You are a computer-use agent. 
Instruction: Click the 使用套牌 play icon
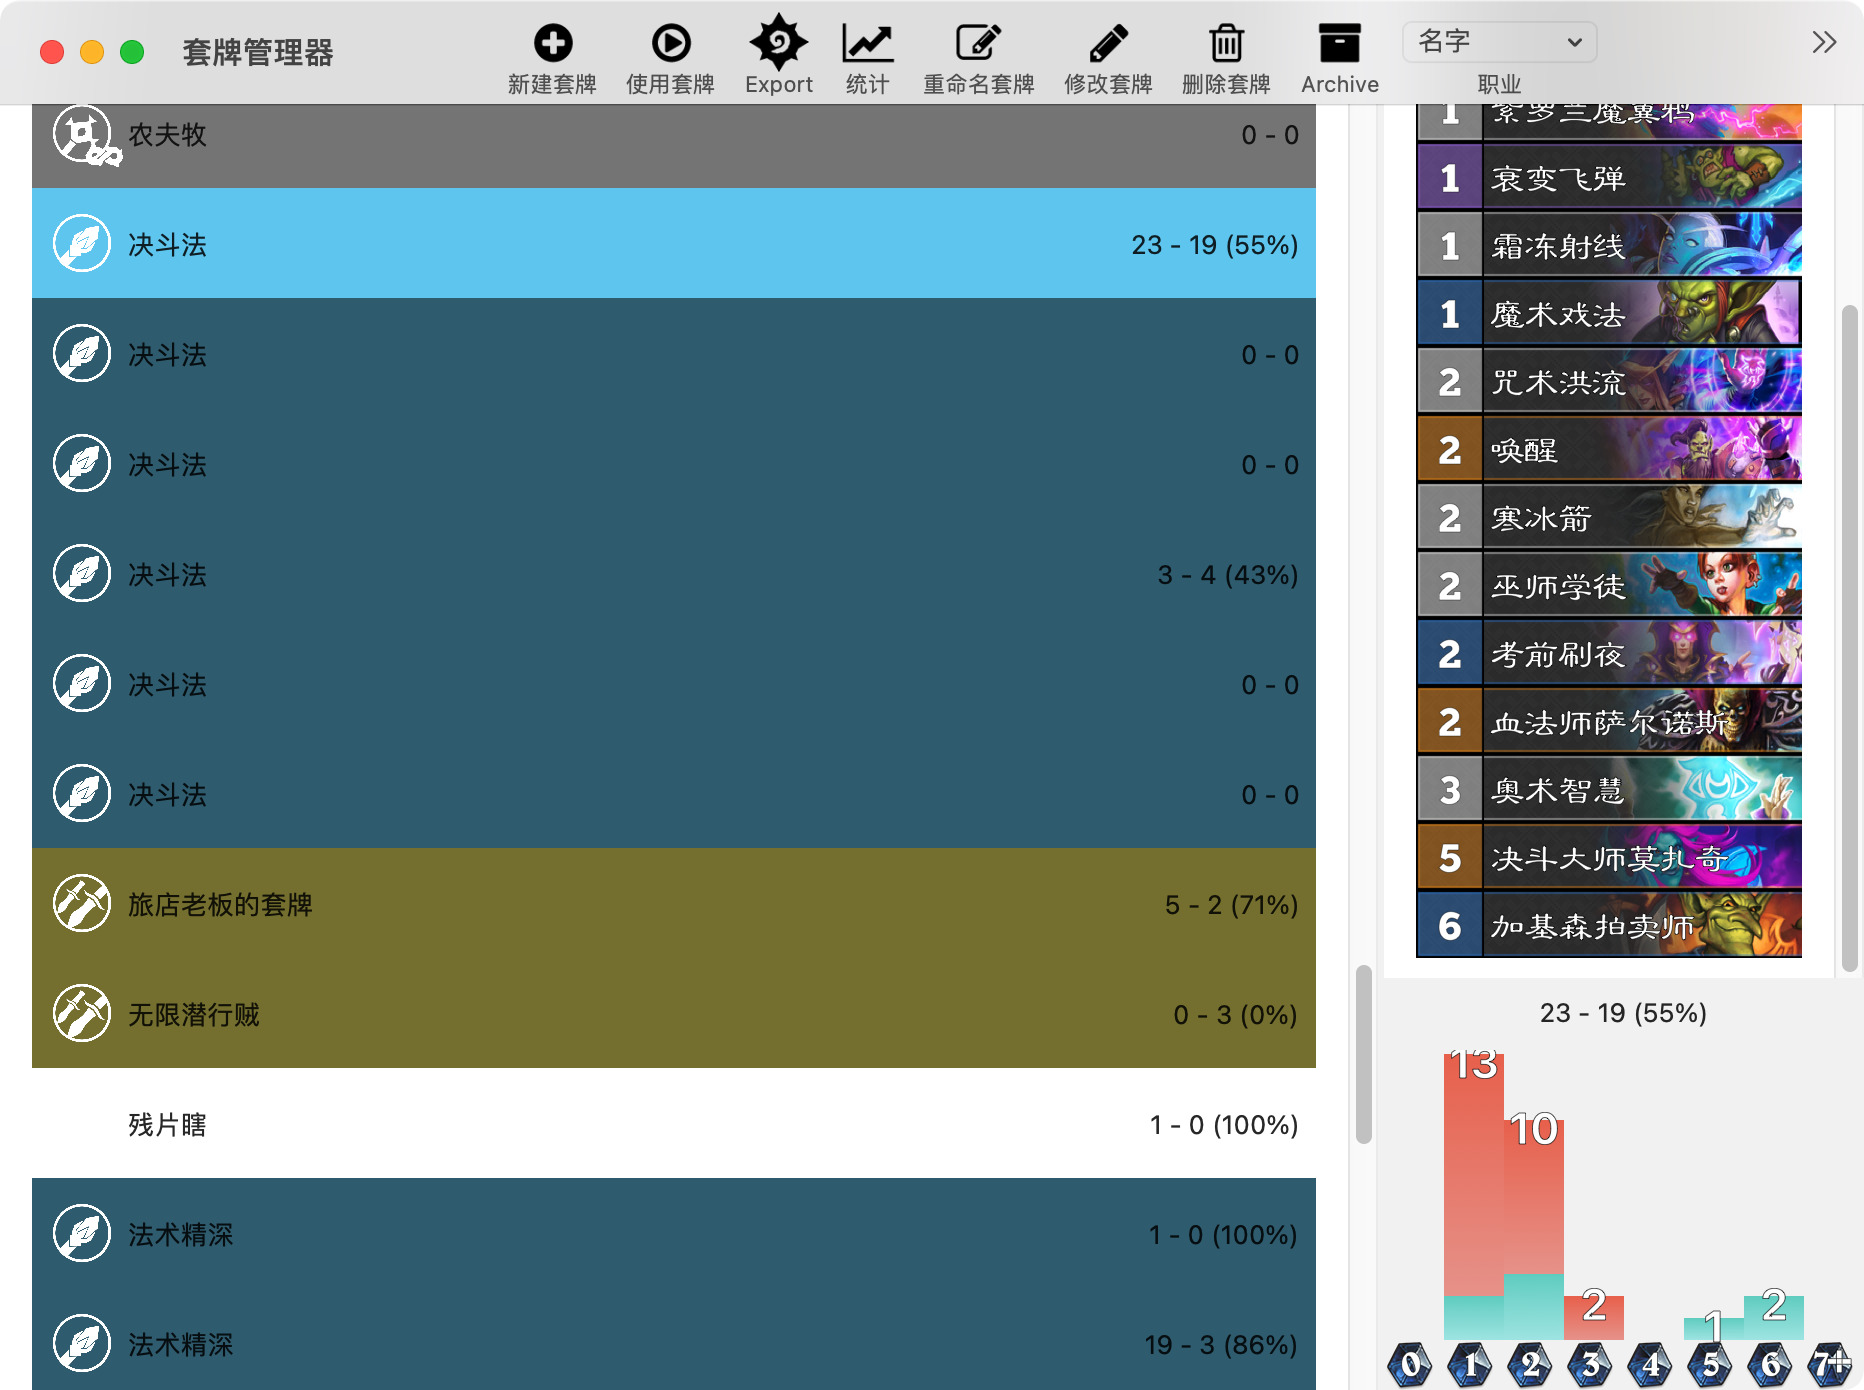point(670,44)
